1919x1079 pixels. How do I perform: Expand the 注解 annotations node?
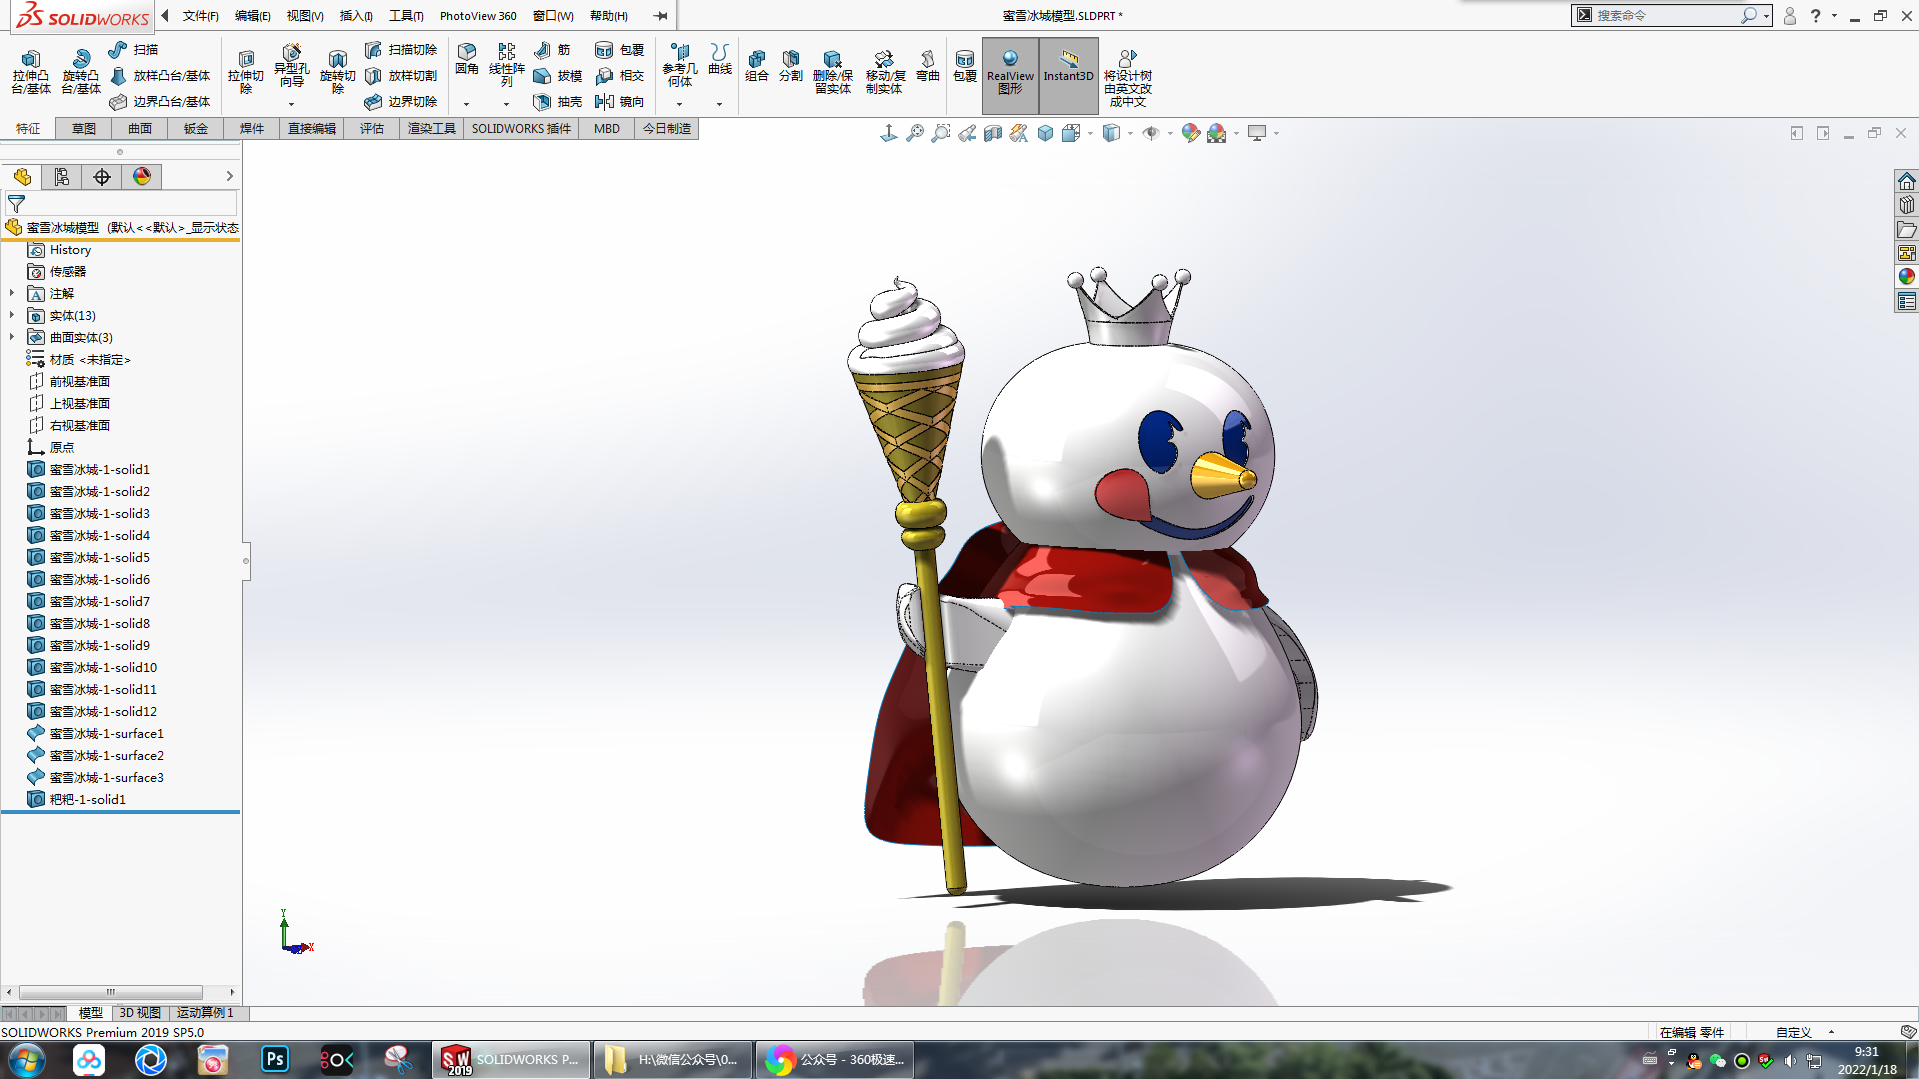click(12, 293)
